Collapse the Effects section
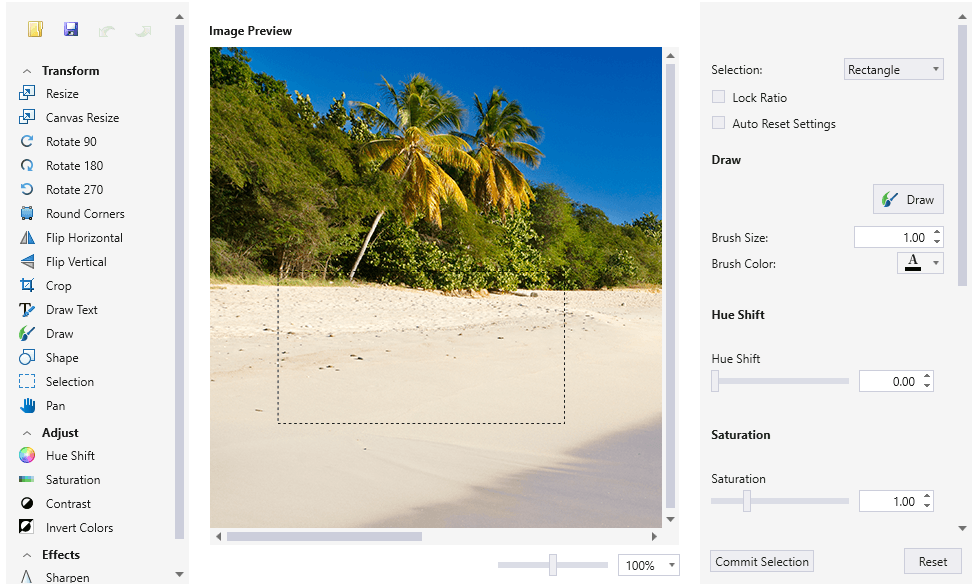Image resolution: width=973 pixels, height=587 pixels. point(27,555)
